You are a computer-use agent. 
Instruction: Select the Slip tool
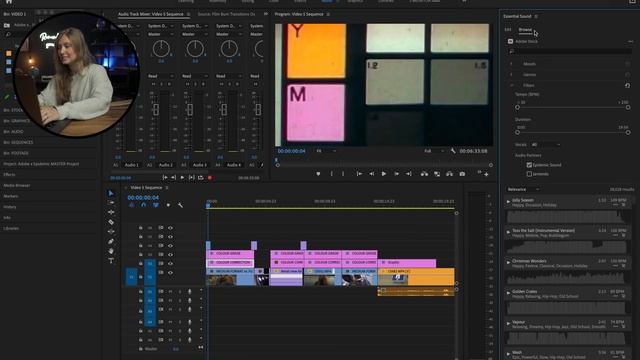point(111,231)
